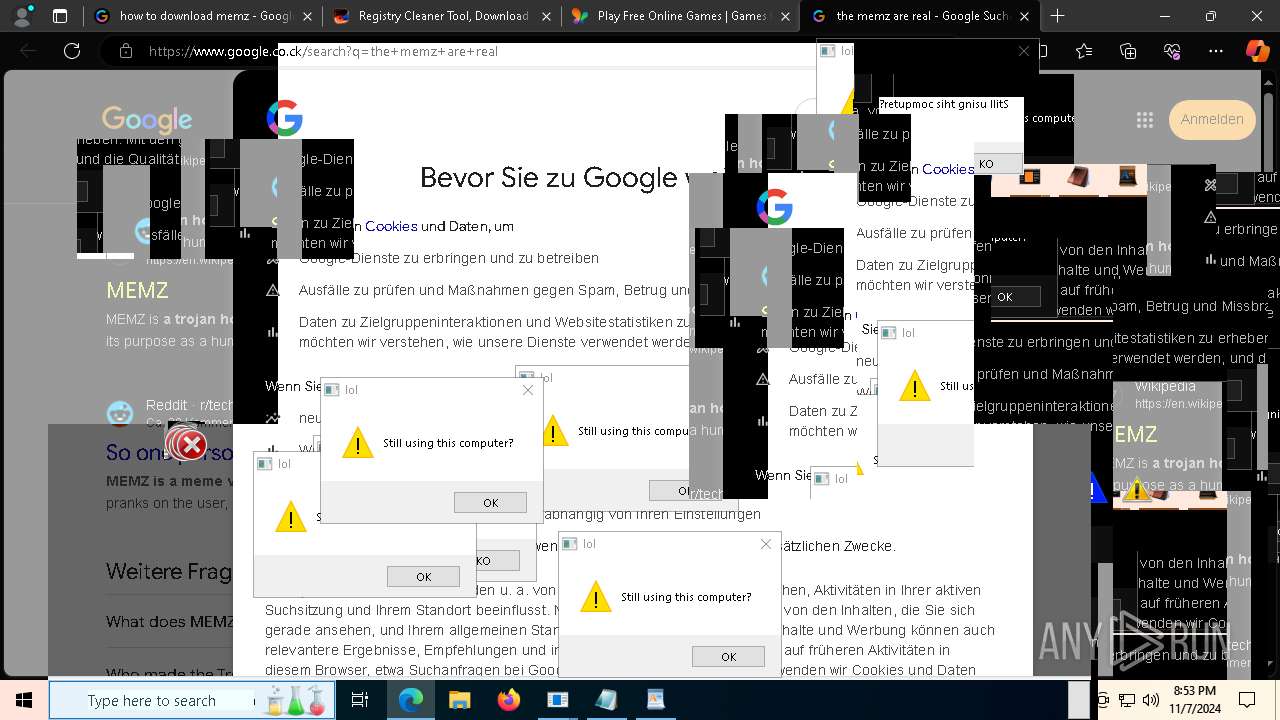Image resolution: width=1280 pixels, height=720 pixels.
Task: Click OK in the bottom-center lol dialog
Action: pos(728,656)
